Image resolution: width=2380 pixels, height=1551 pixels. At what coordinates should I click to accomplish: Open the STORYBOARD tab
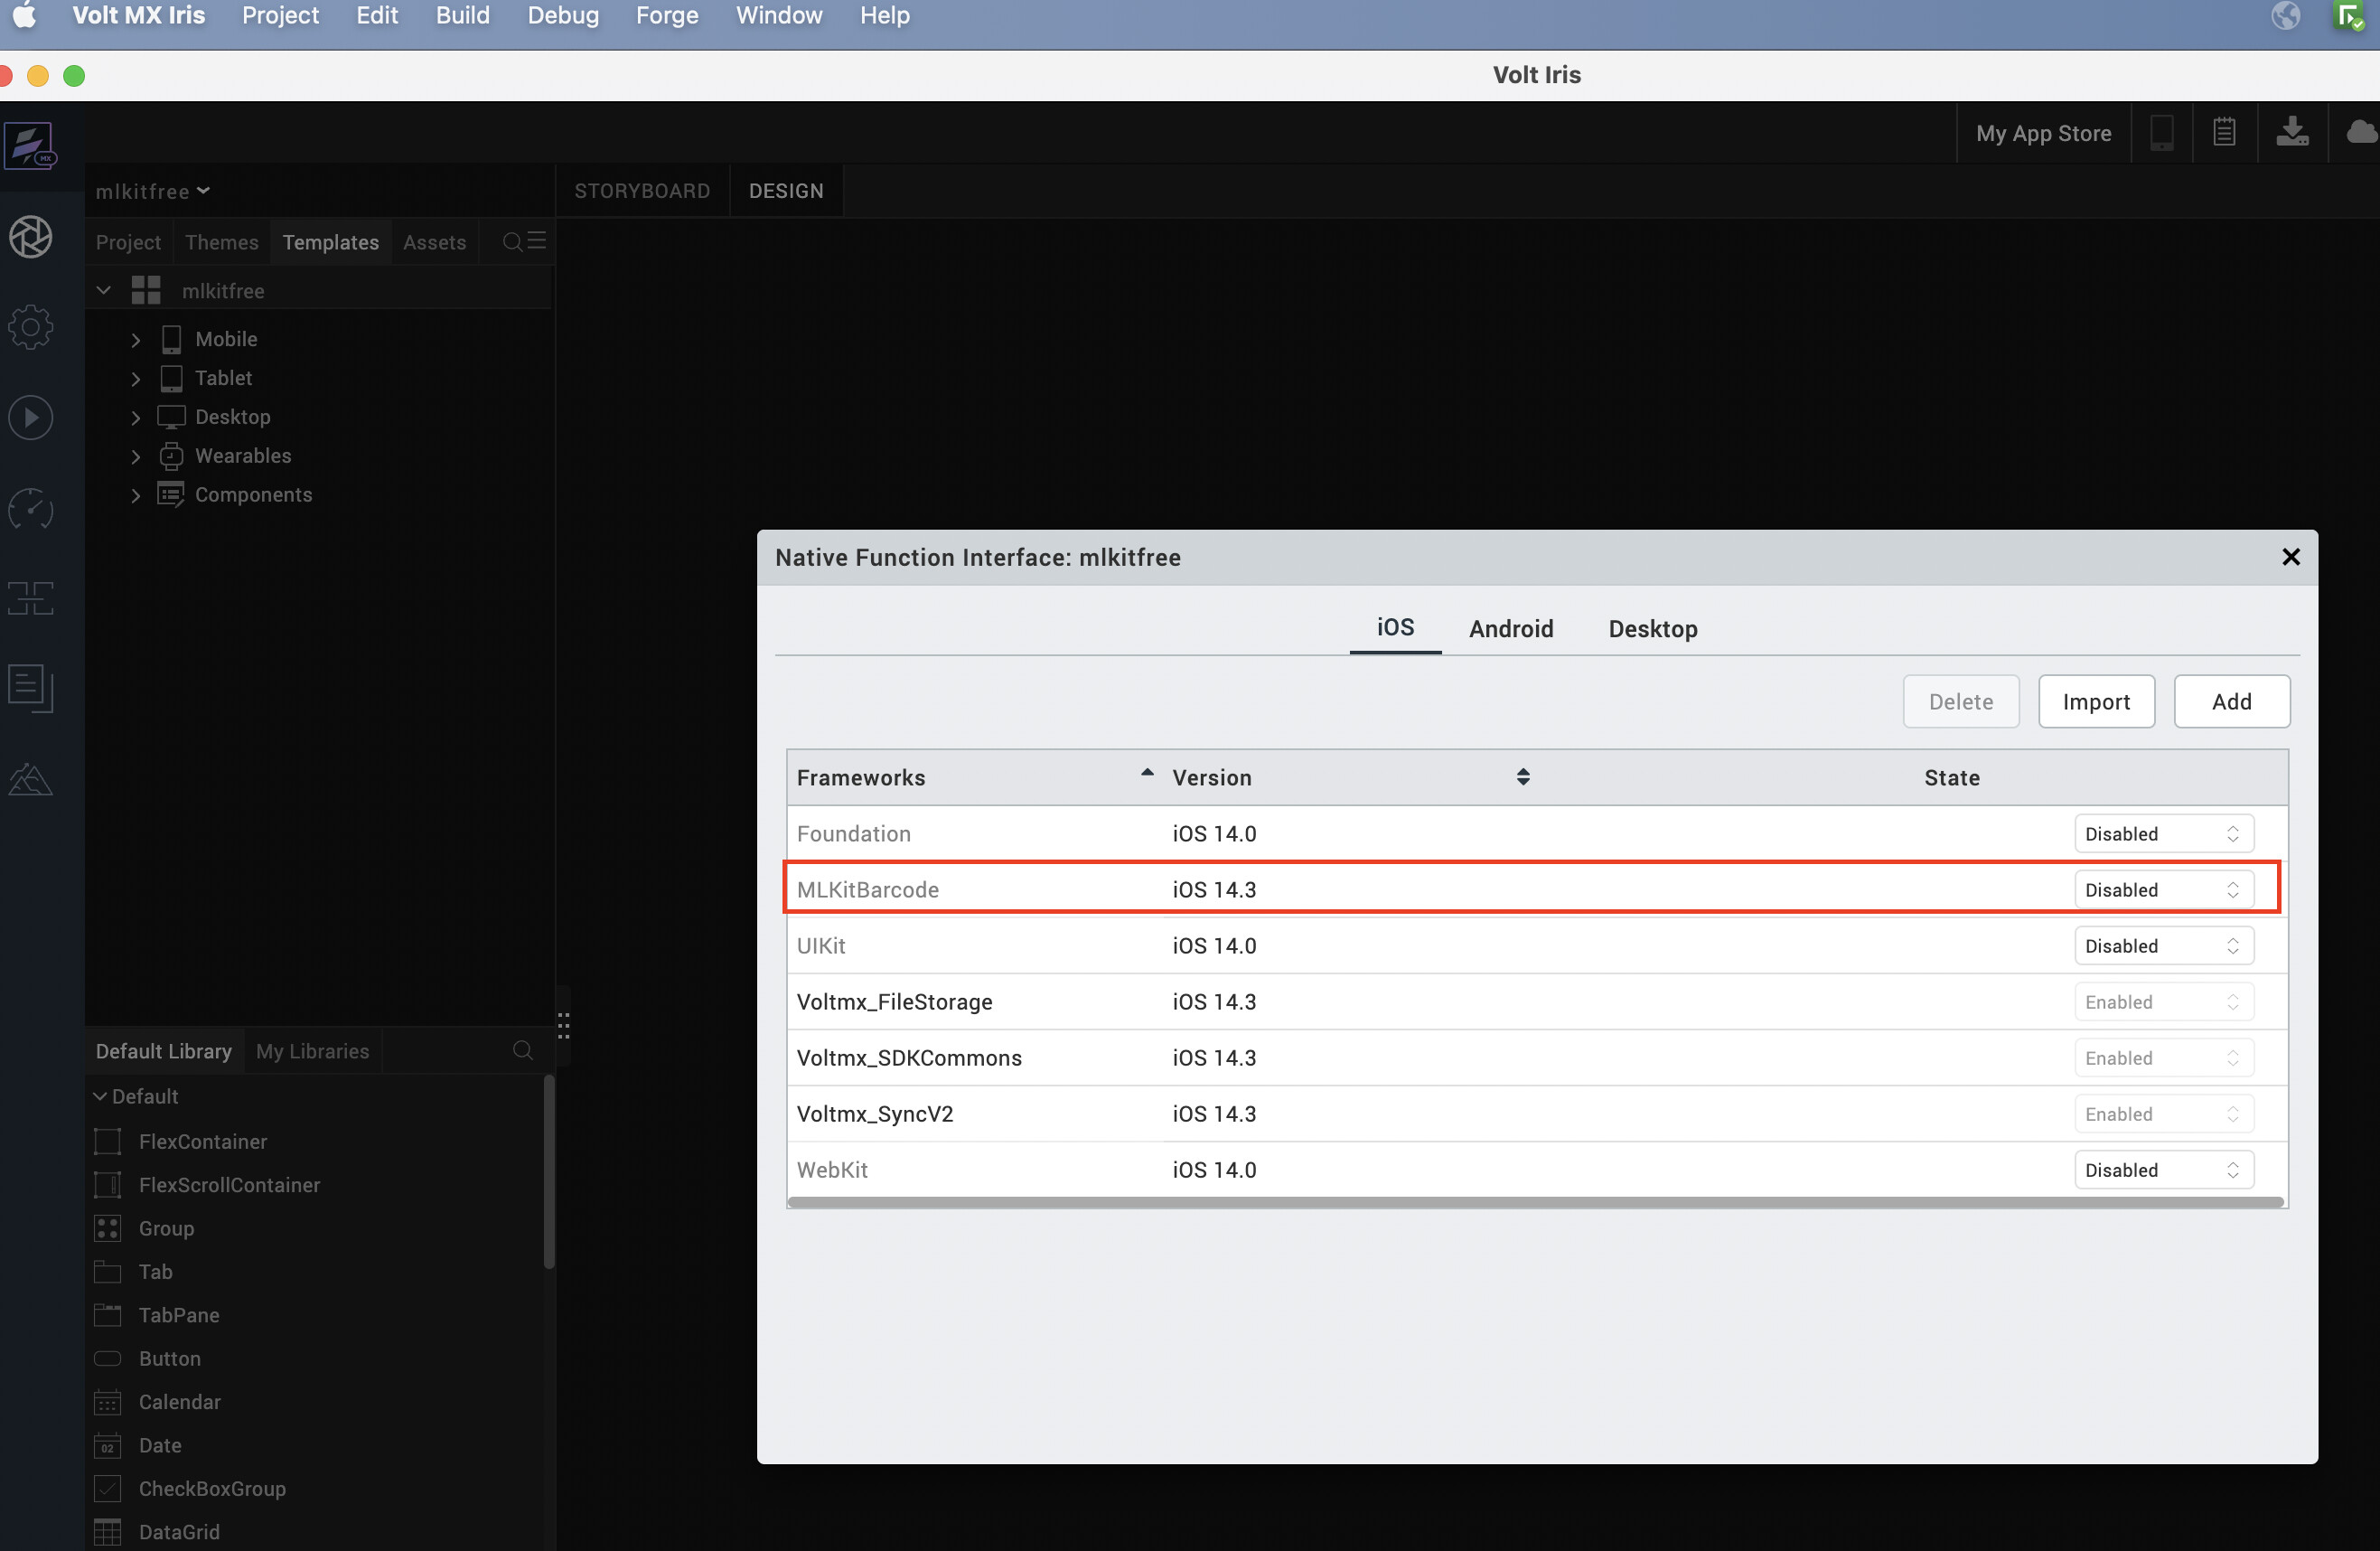coord(642,191)
